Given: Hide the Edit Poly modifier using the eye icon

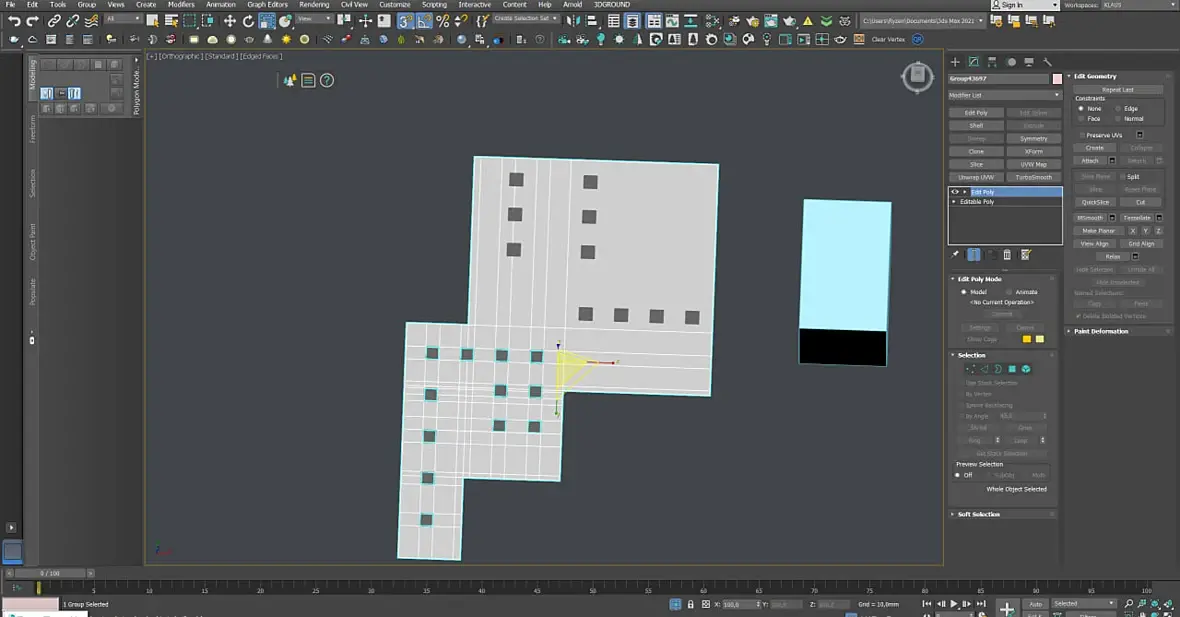Looking at the screenshot, I should 955,192.
